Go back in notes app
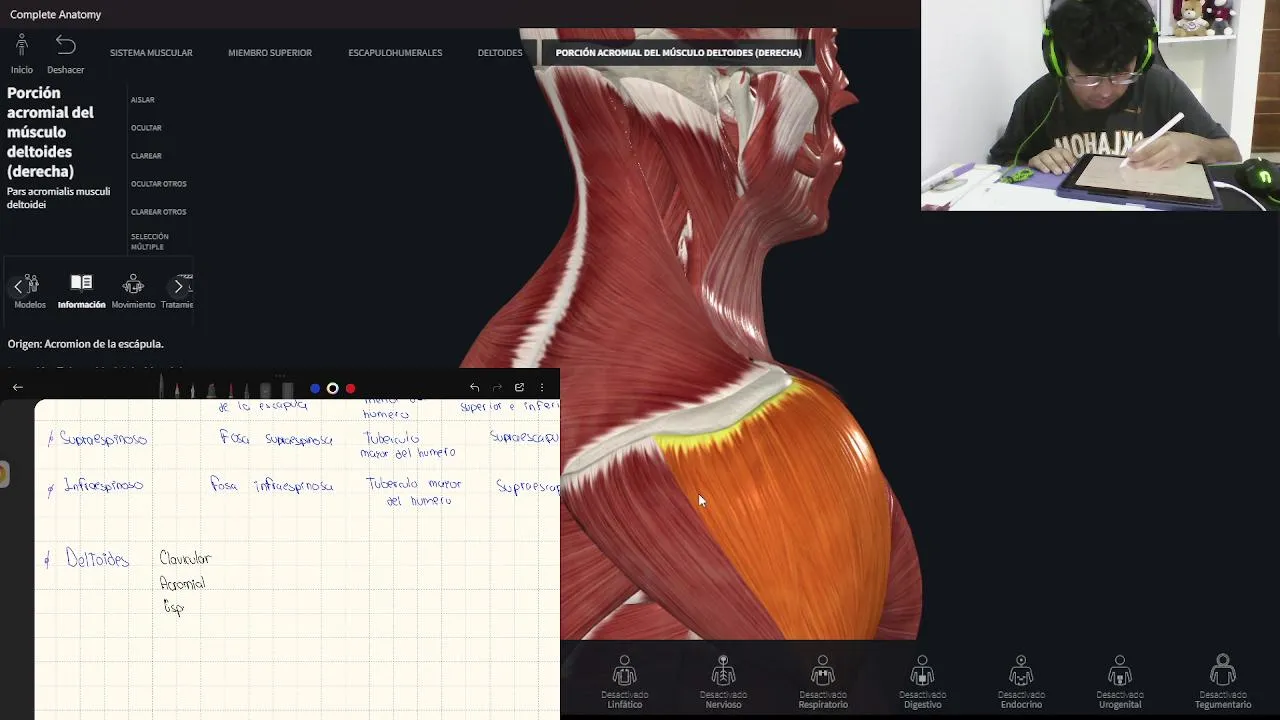The height and width of the screenshot is (720, 1280). tap(17, 387)
